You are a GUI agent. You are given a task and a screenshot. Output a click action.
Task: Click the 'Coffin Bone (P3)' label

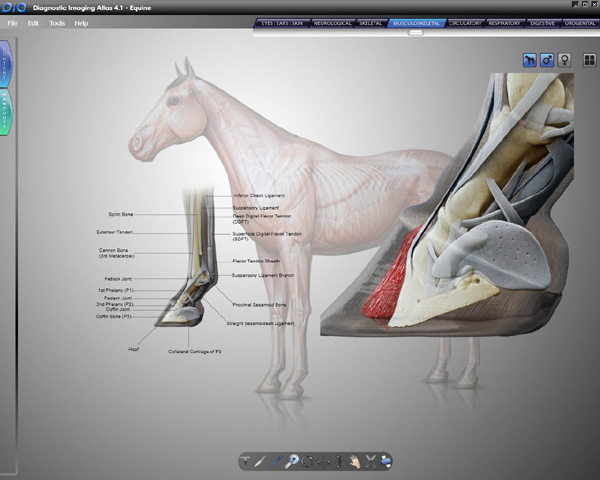pyautogui.click(x=114, y=317)
